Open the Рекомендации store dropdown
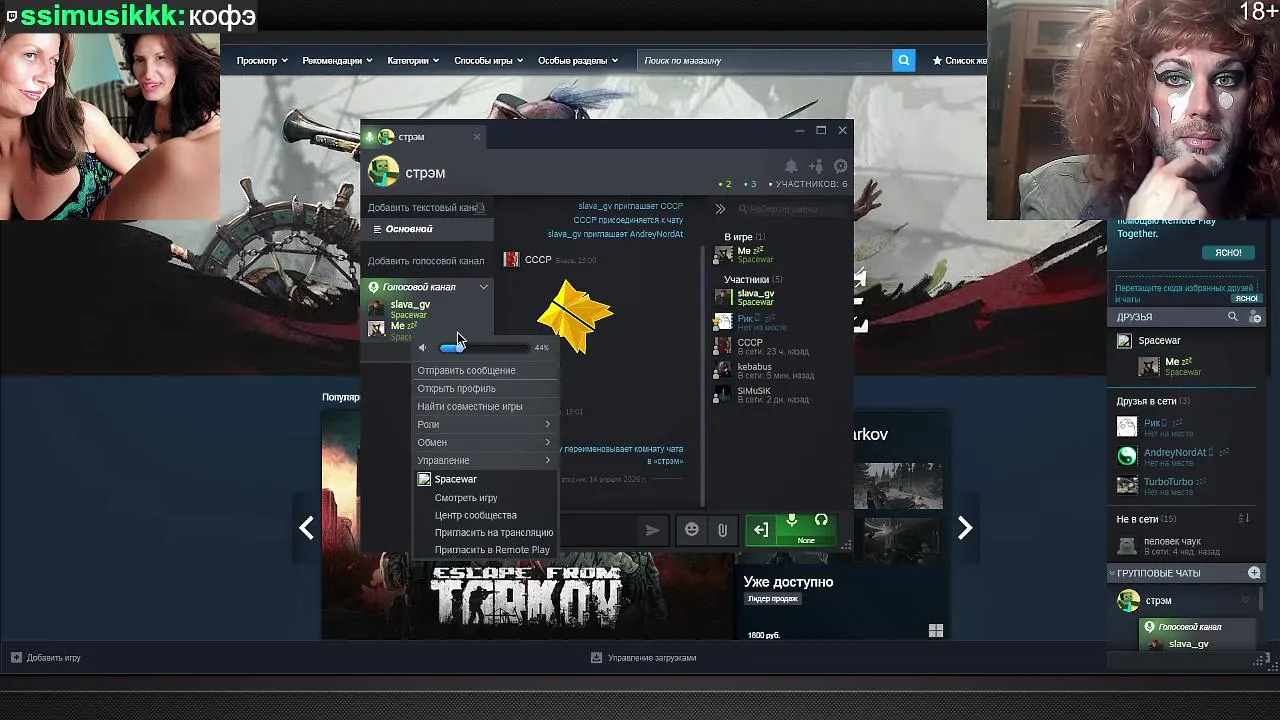 337,61
